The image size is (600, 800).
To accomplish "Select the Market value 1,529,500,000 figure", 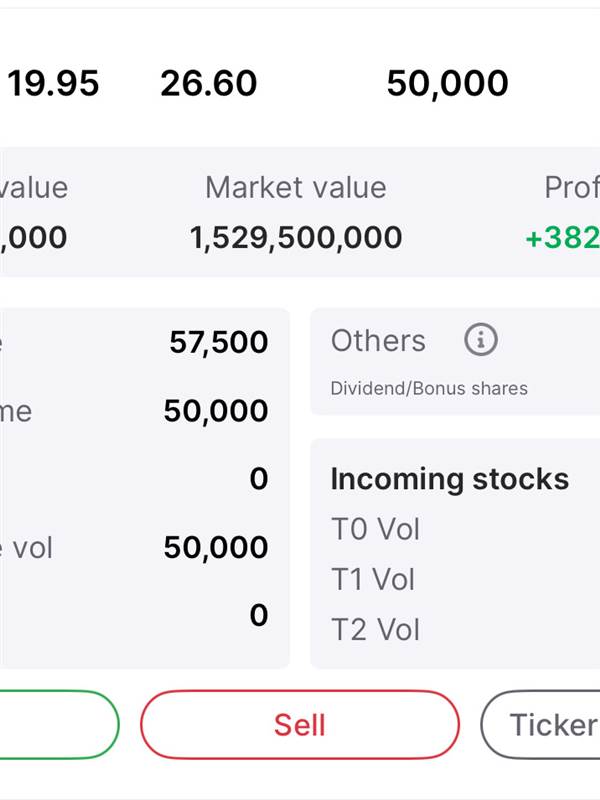I will click(x=296, y=238).
